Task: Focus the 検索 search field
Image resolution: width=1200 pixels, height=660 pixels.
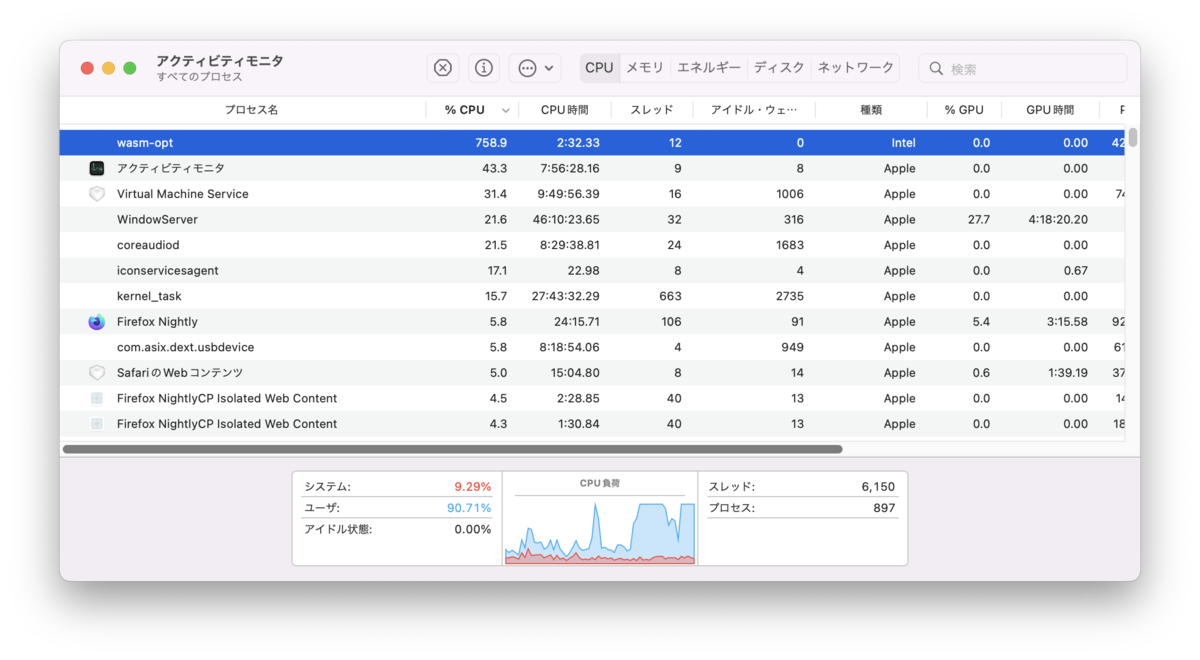Action: pyautogui.click(x=1023, y=69)
